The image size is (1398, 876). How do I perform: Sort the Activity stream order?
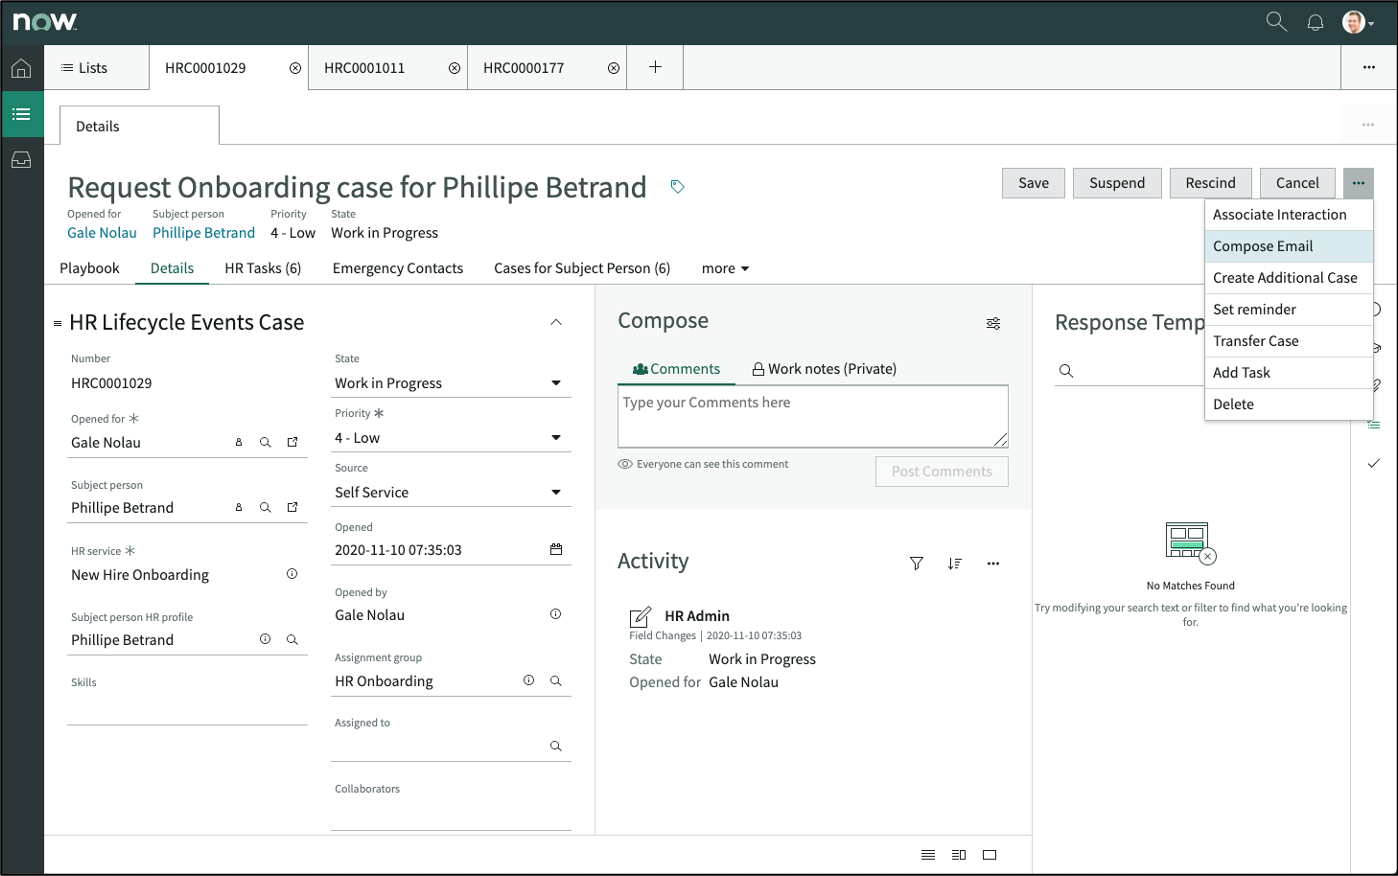coord(954,563)
